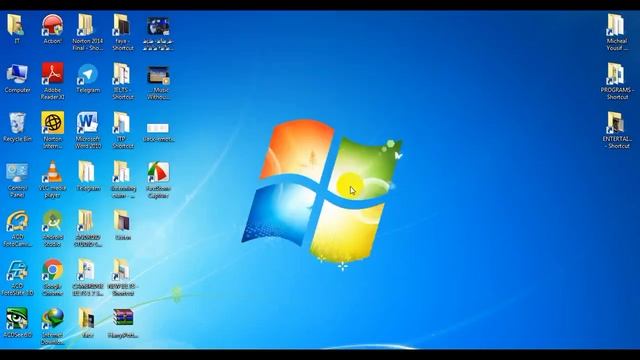
Task: Select the Telegram paper-plane app shortcut
Action: (x=88, y=78)
